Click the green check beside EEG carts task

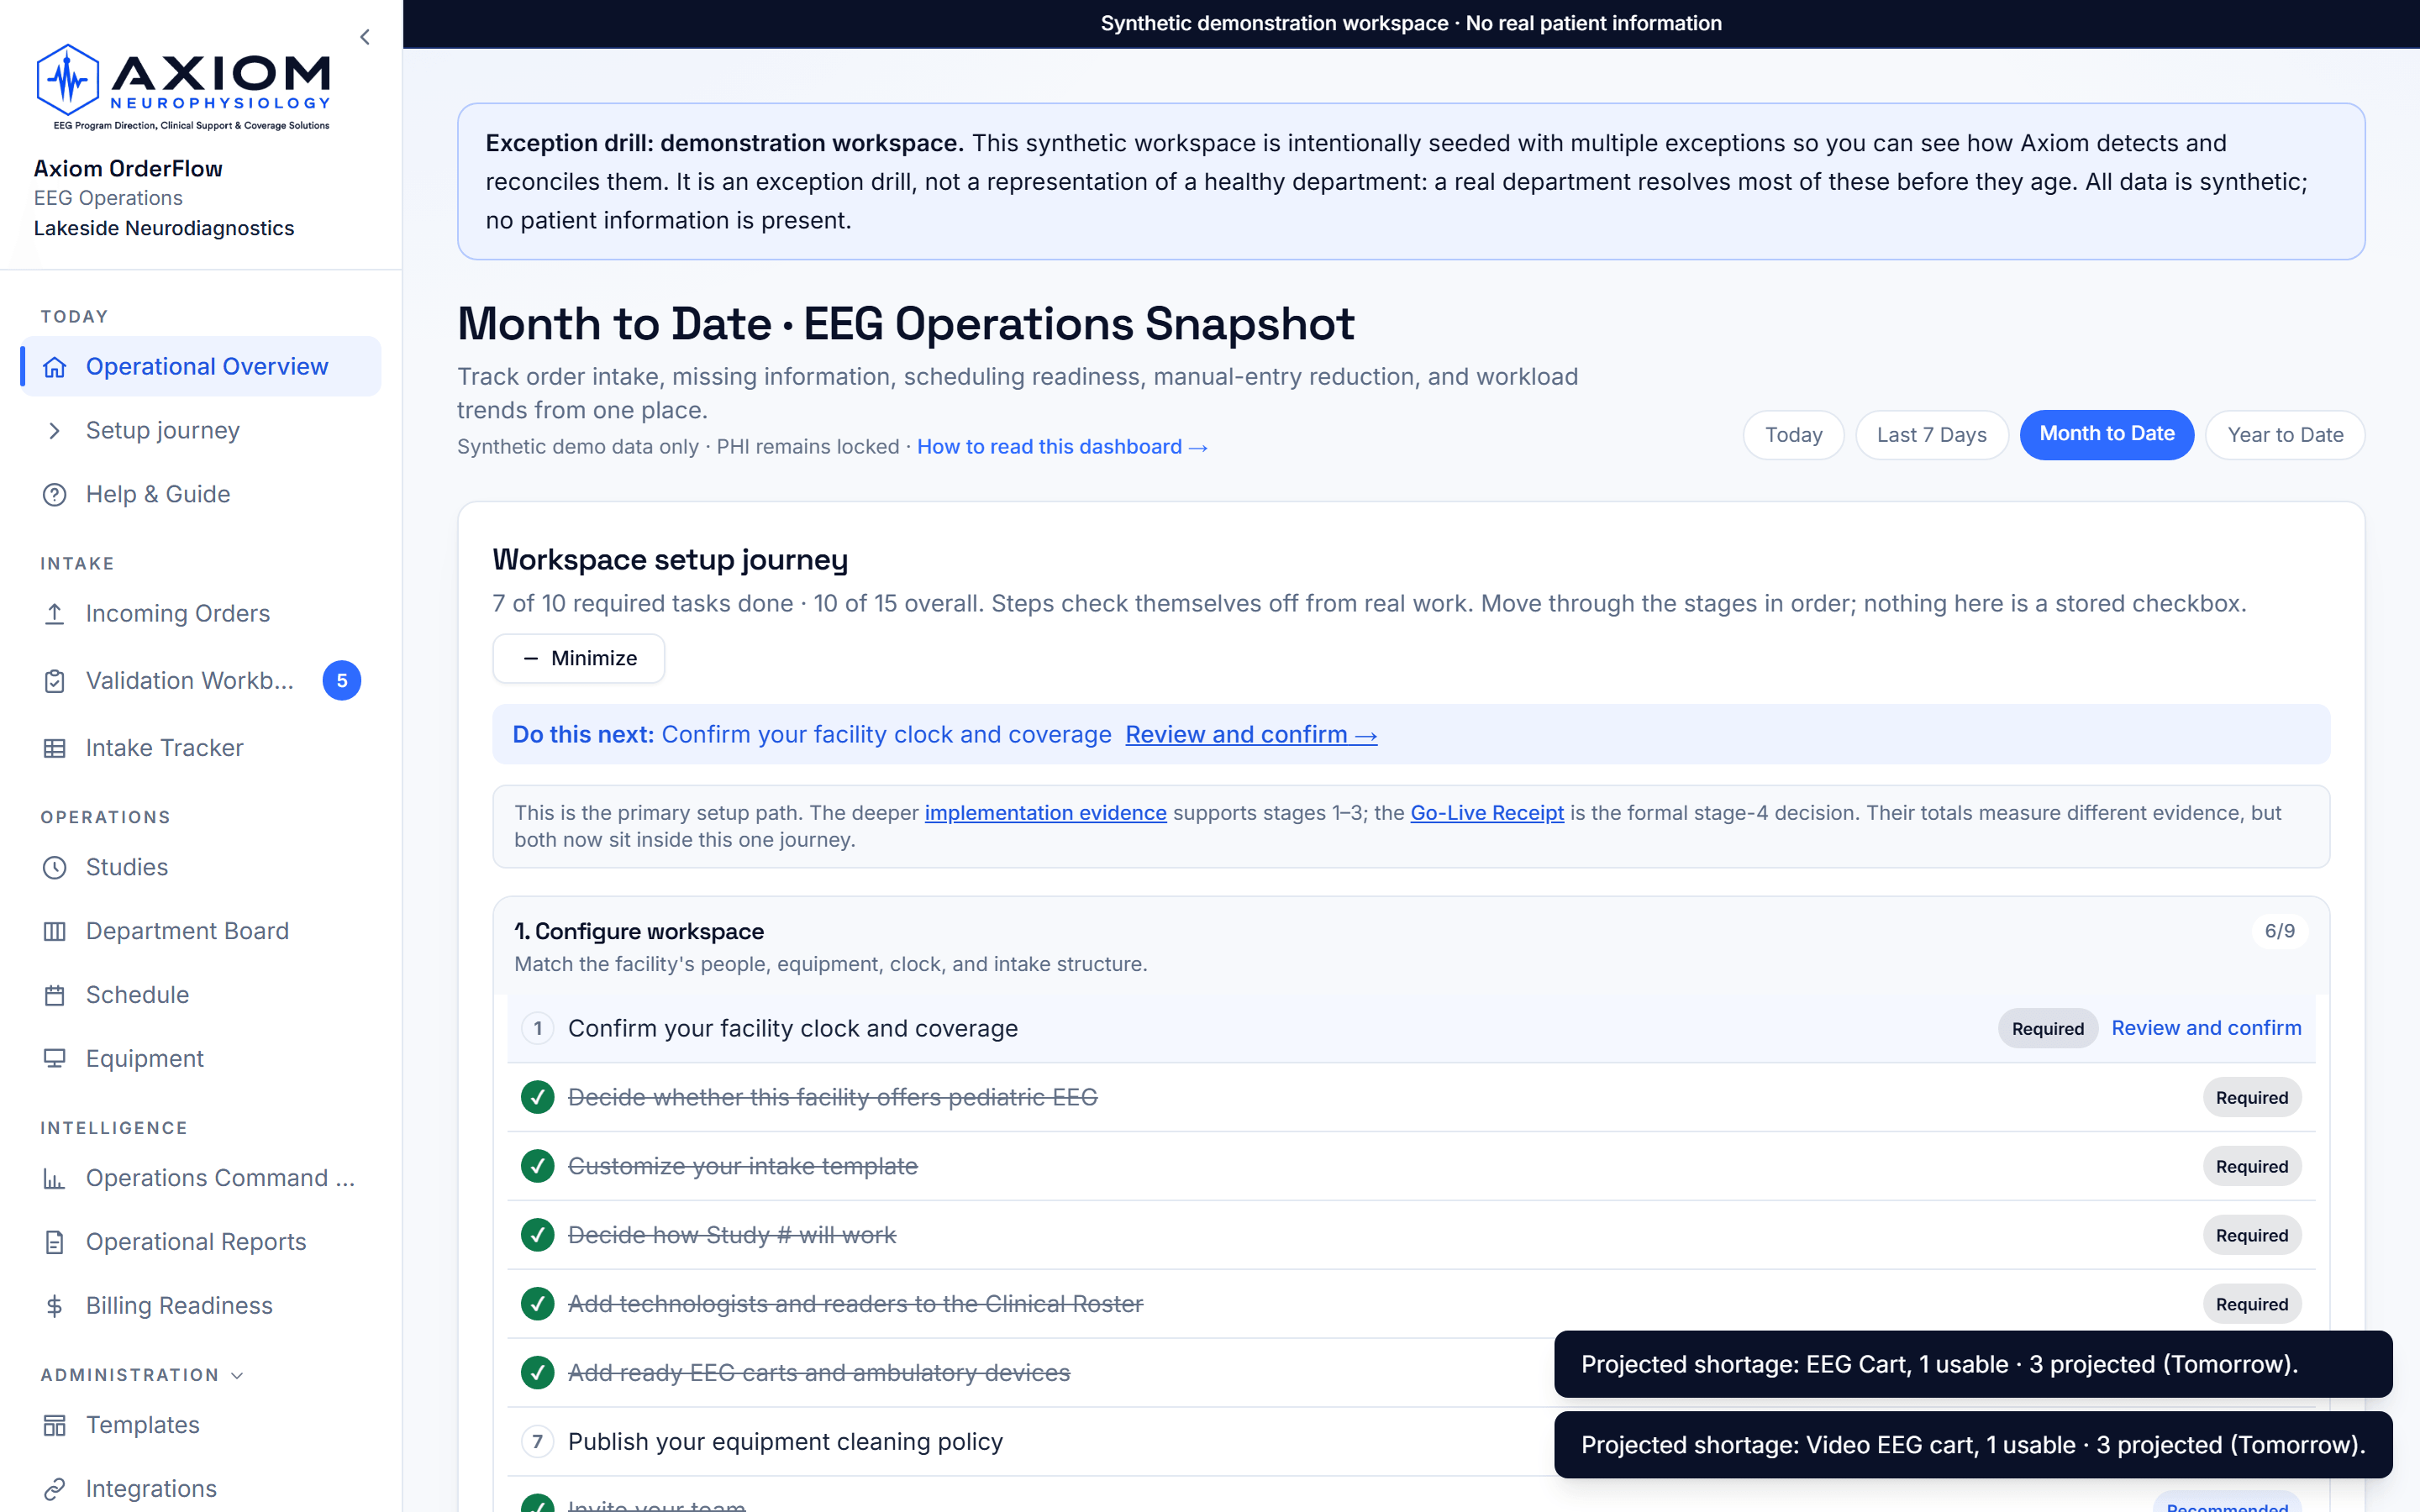tap(538, 1373)
